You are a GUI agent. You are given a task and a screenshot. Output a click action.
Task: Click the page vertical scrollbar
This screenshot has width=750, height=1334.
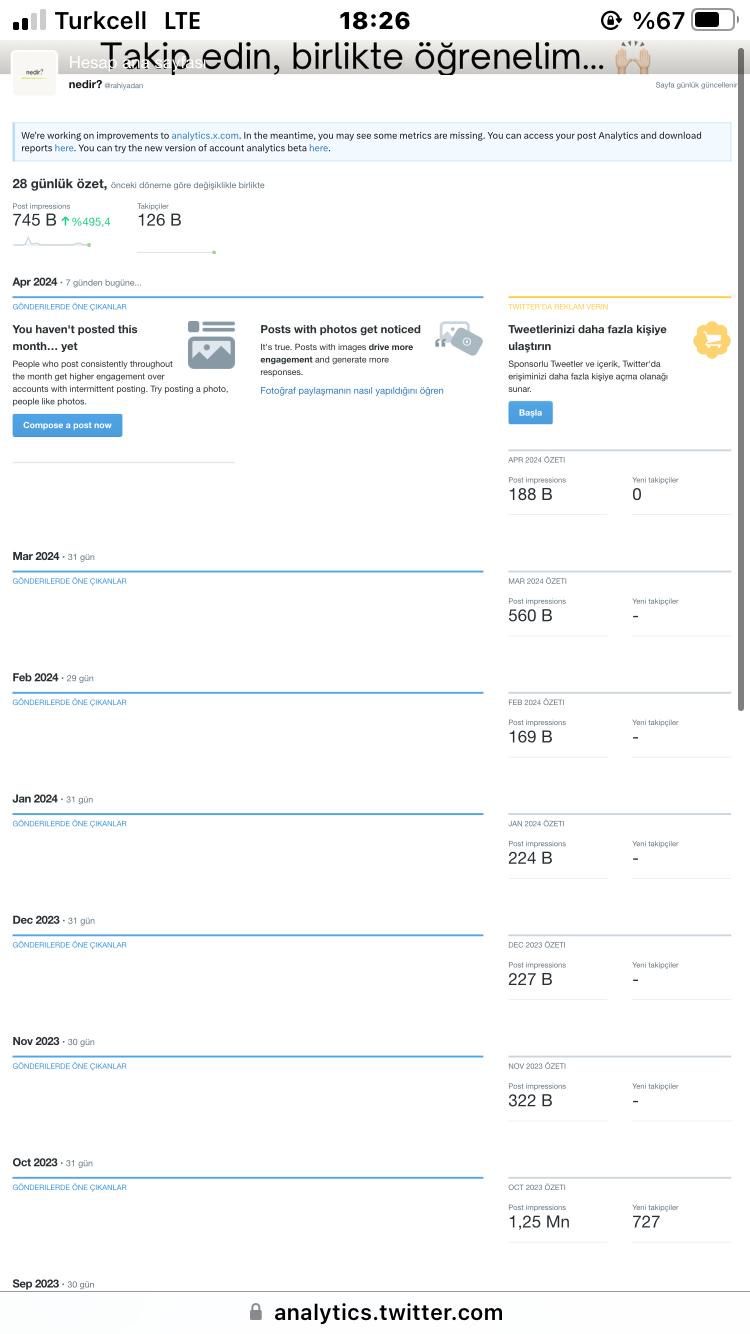coord(741,380)
